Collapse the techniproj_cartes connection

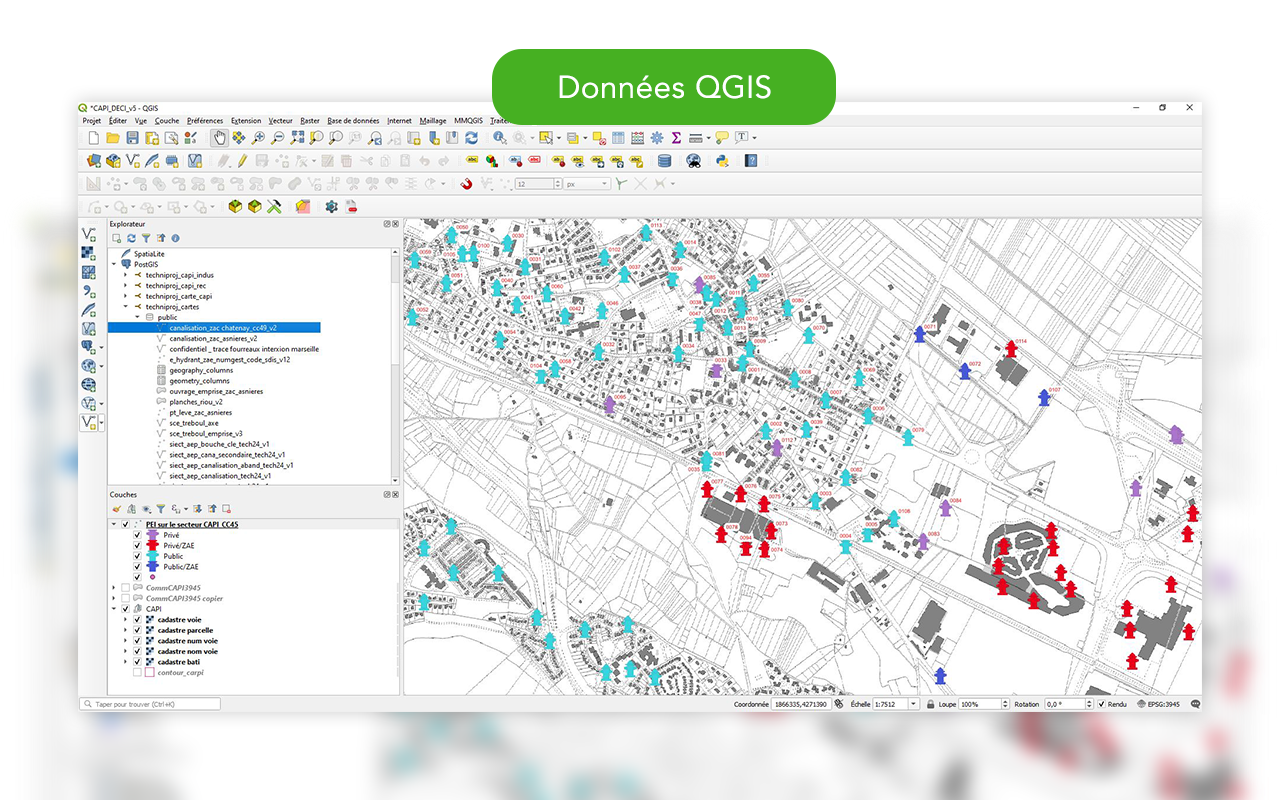126,307
